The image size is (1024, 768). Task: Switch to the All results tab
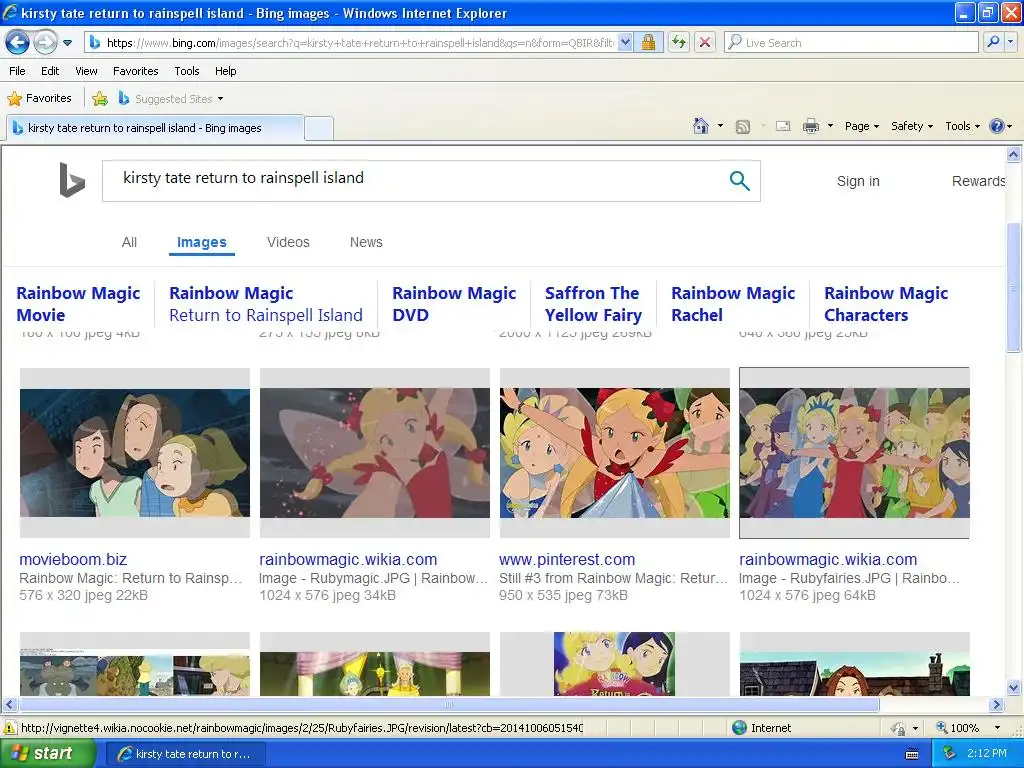pos(129,242)
